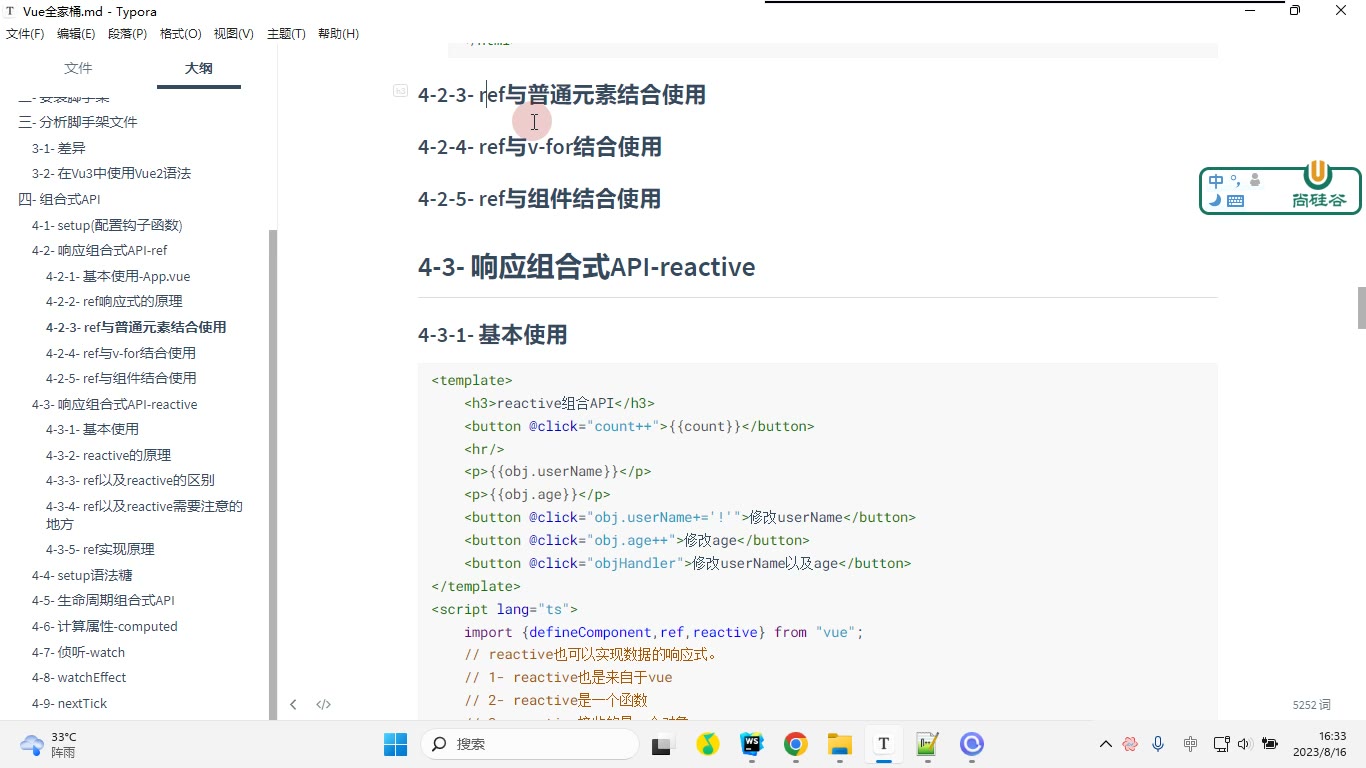Open File Explorer from the taskbar
Viewport: 1366px width, 768px height.
839,744
